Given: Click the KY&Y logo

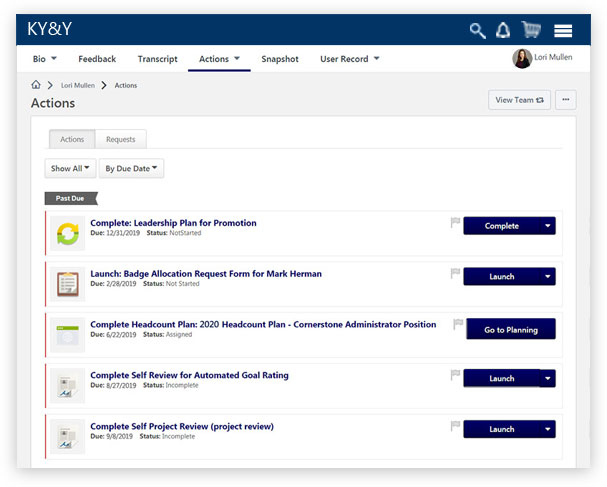Looking at the screenshot, I should [50, 29].
